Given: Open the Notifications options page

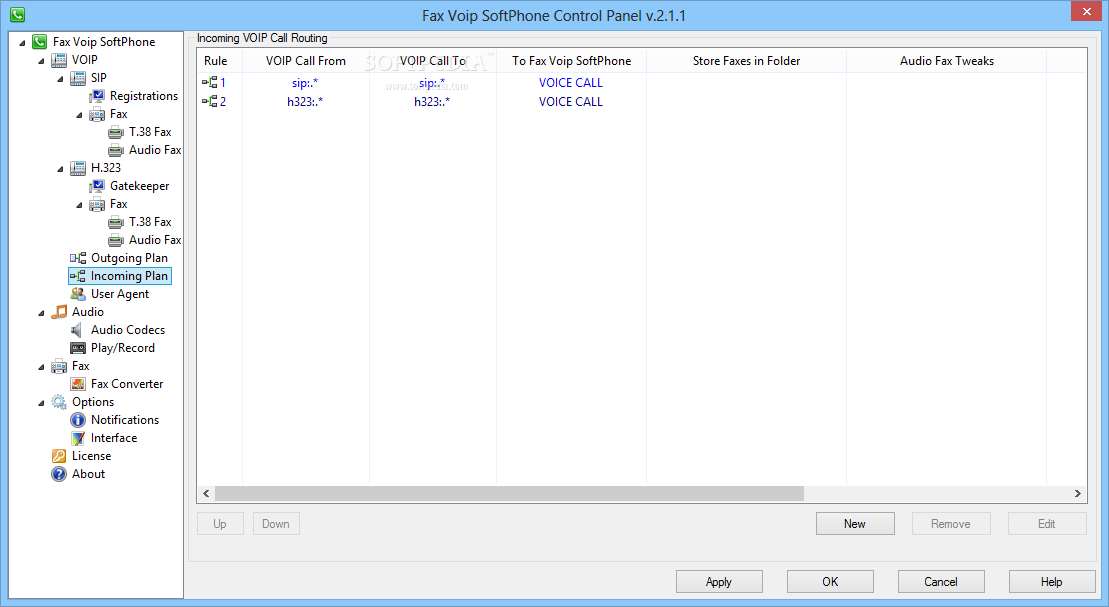Looking at the screenshot, I should [124, 420].
